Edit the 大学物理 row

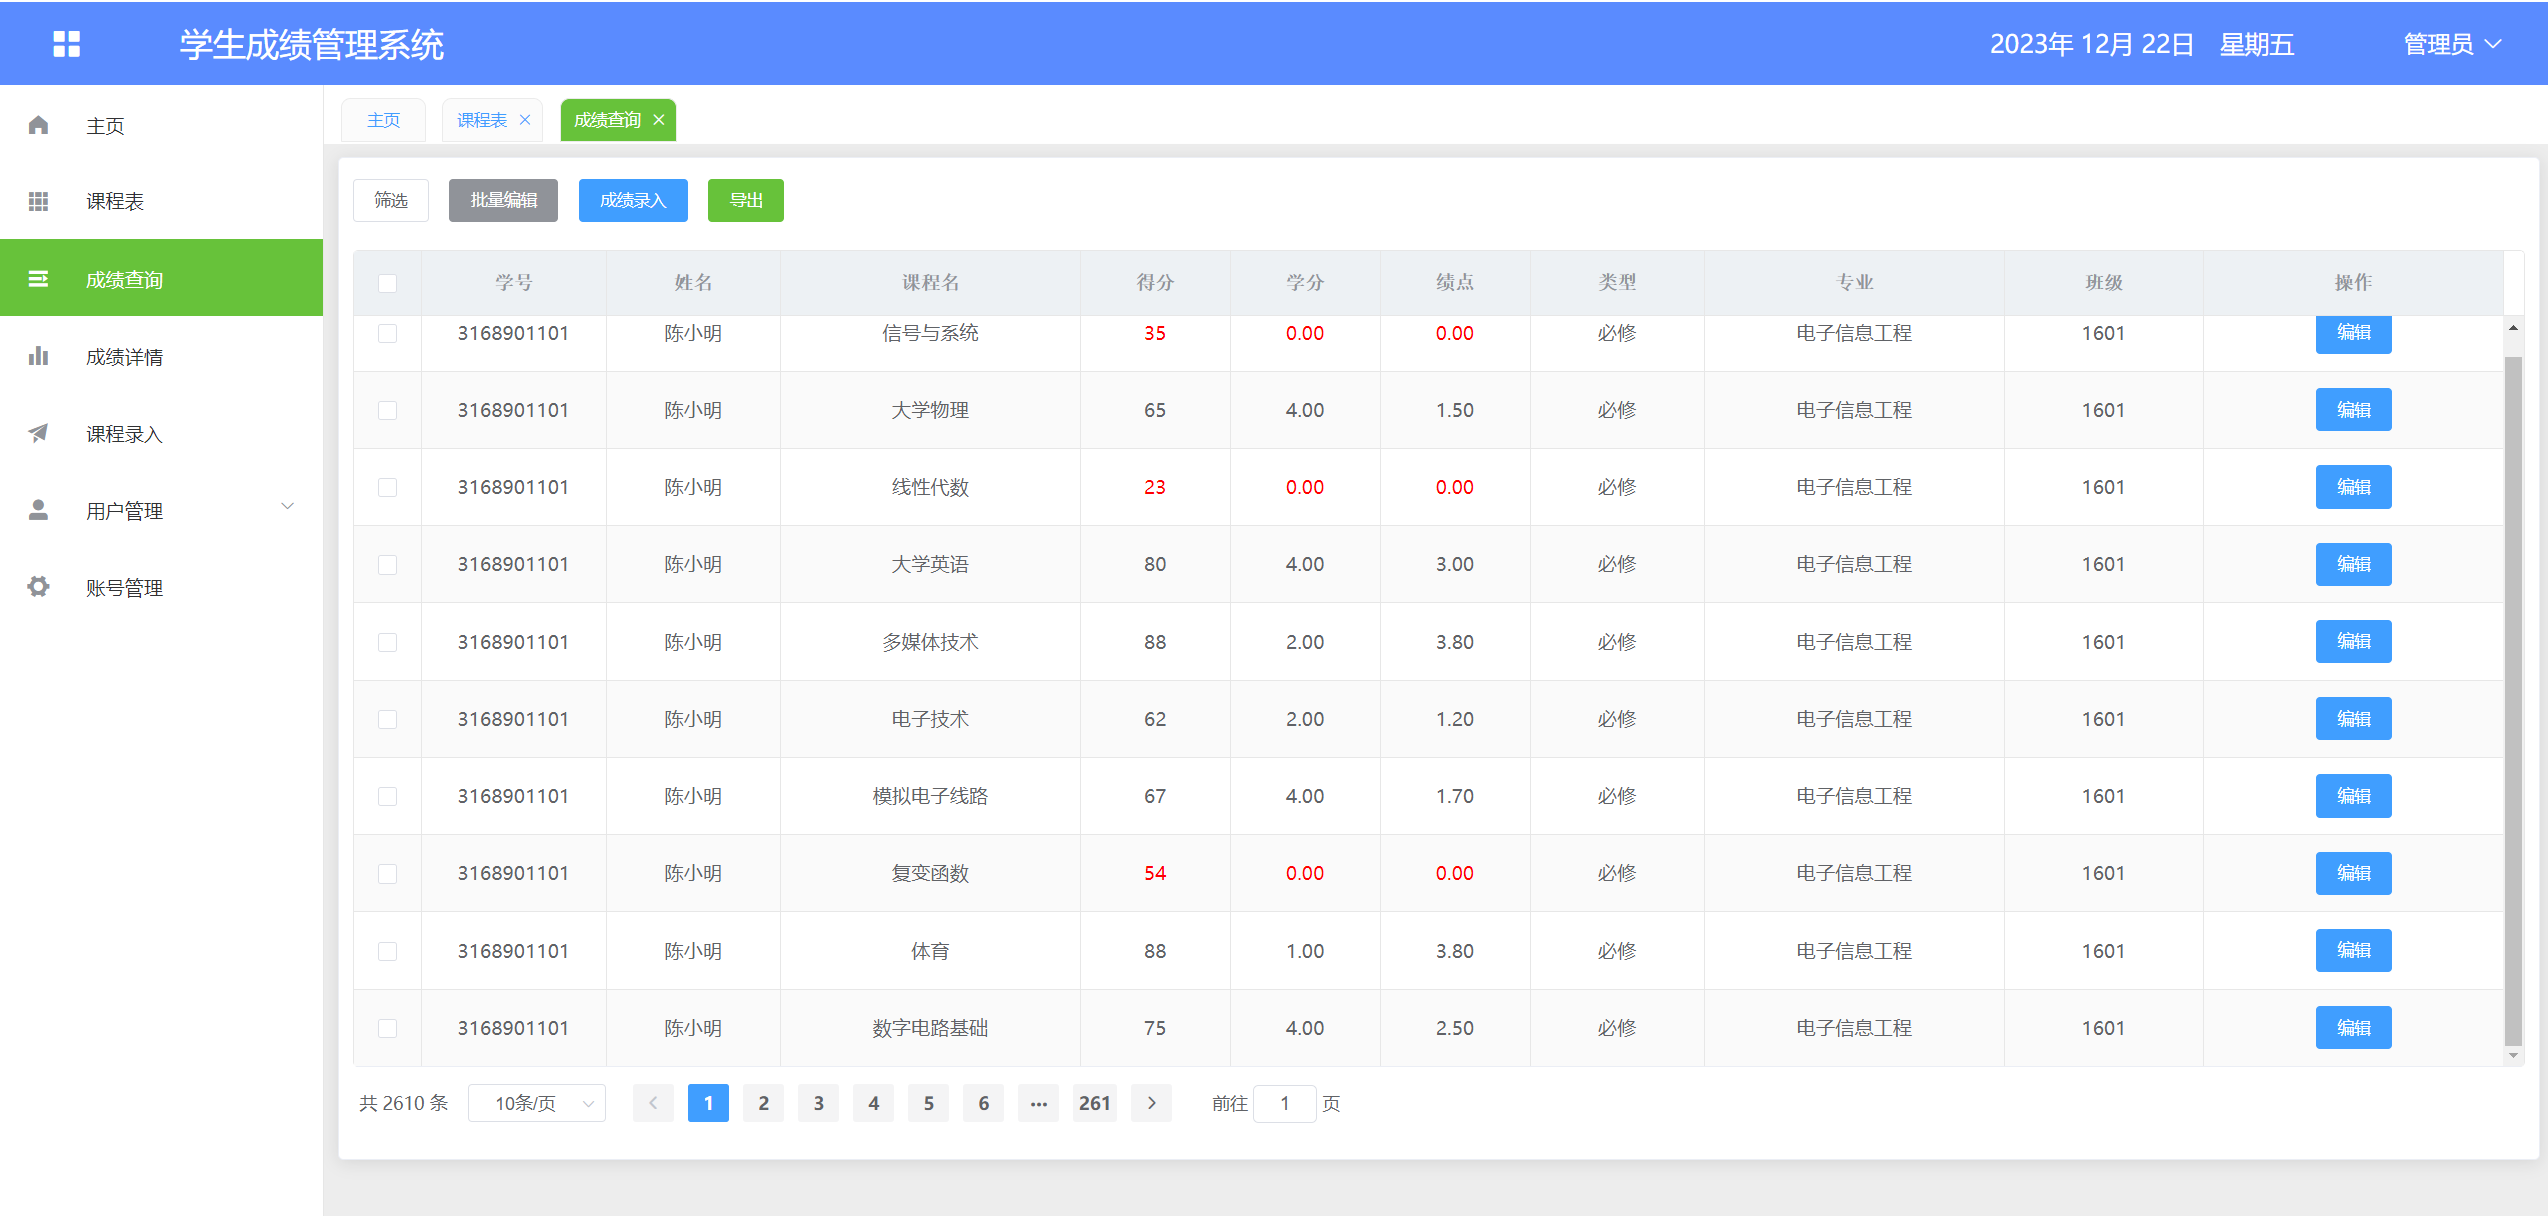[x=2353, y=410]
